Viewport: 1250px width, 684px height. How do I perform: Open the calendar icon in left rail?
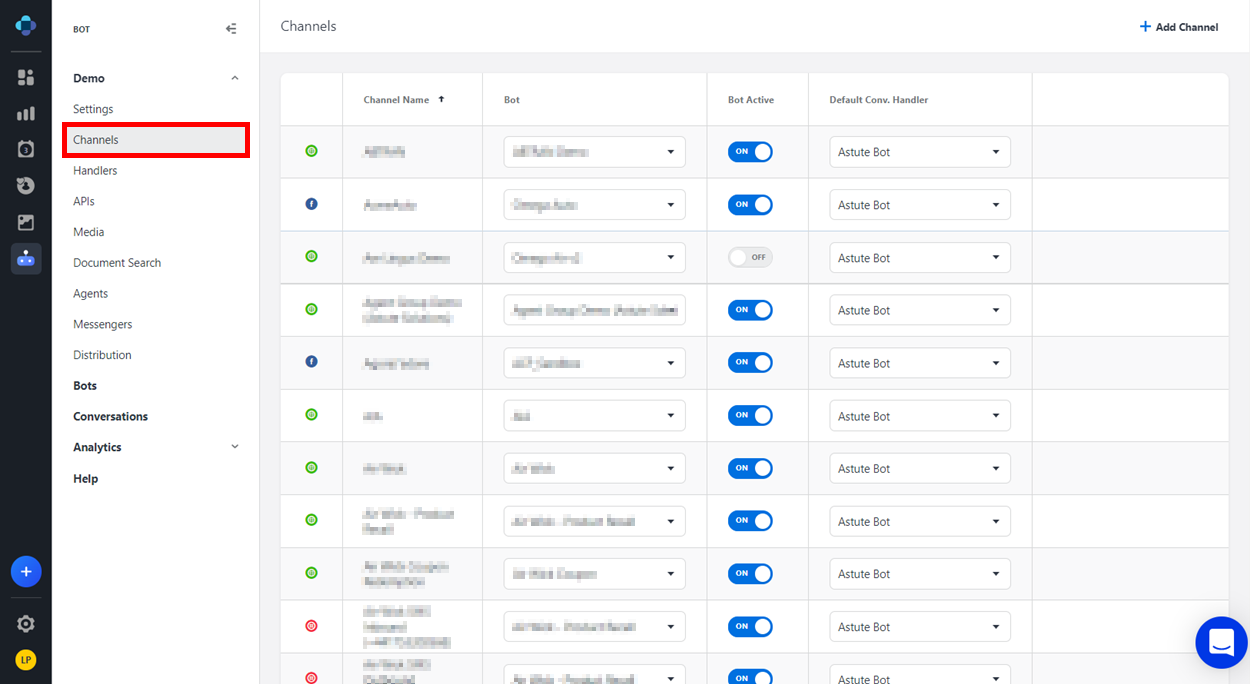(x=26, y=149)
